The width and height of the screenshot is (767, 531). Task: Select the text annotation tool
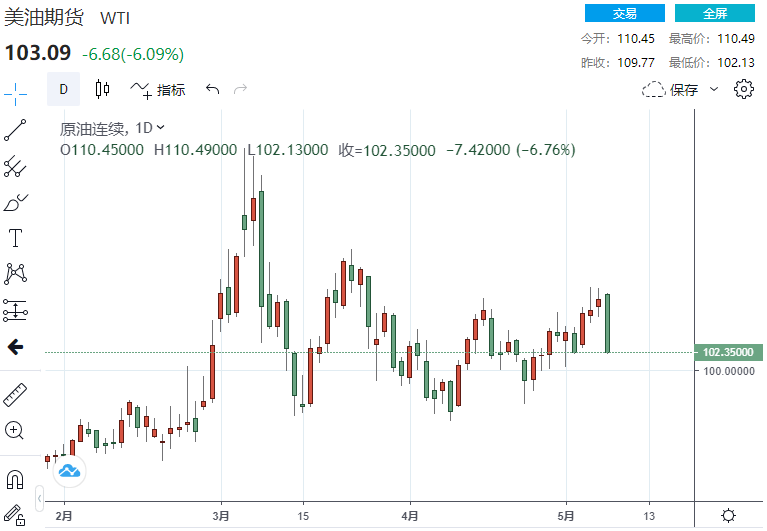pyautogui.click(x=15, y=238)
